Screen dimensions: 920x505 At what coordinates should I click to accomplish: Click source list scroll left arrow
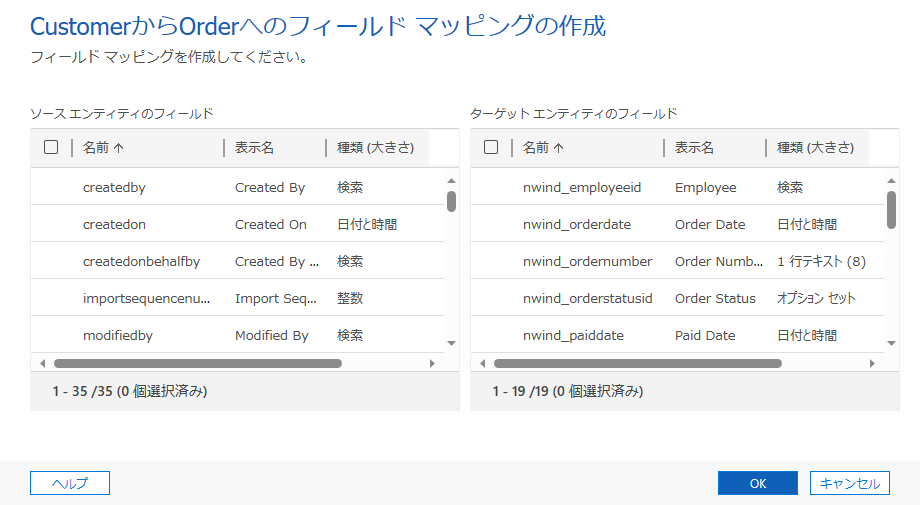coord(42,364)
